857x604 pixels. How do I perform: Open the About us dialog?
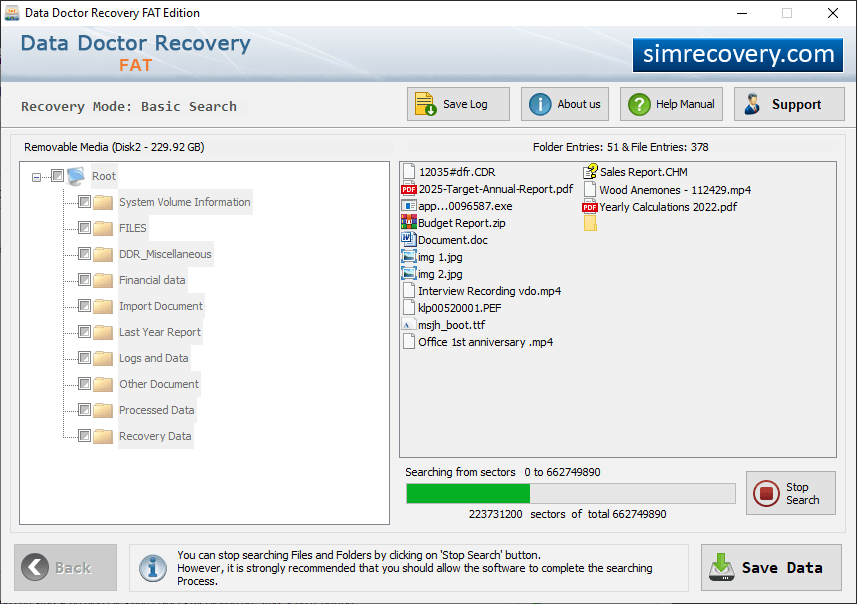pyautogui.click(x=565, y=104)
